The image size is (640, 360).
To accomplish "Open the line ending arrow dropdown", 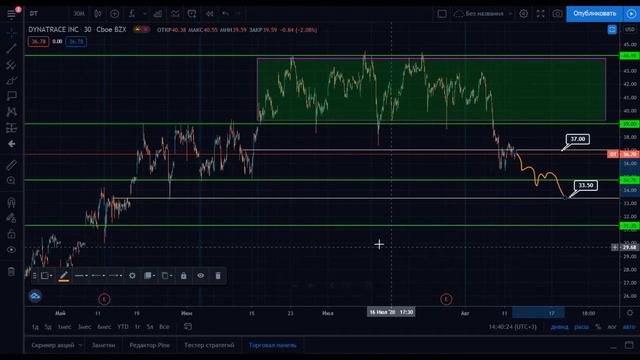I will [115, 276].
